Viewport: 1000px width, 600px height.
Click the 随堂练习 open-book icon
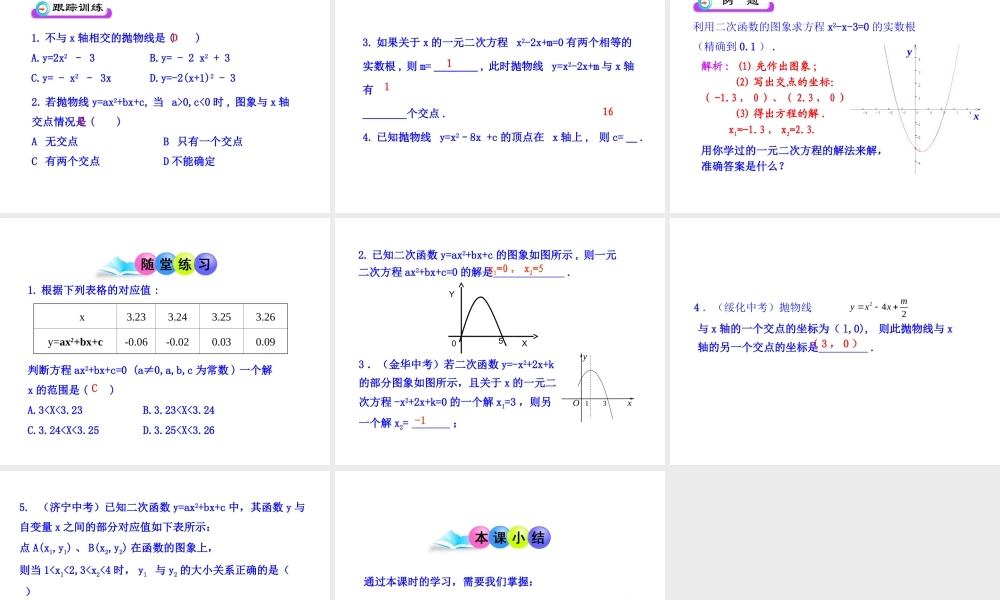tap(157, 263)
